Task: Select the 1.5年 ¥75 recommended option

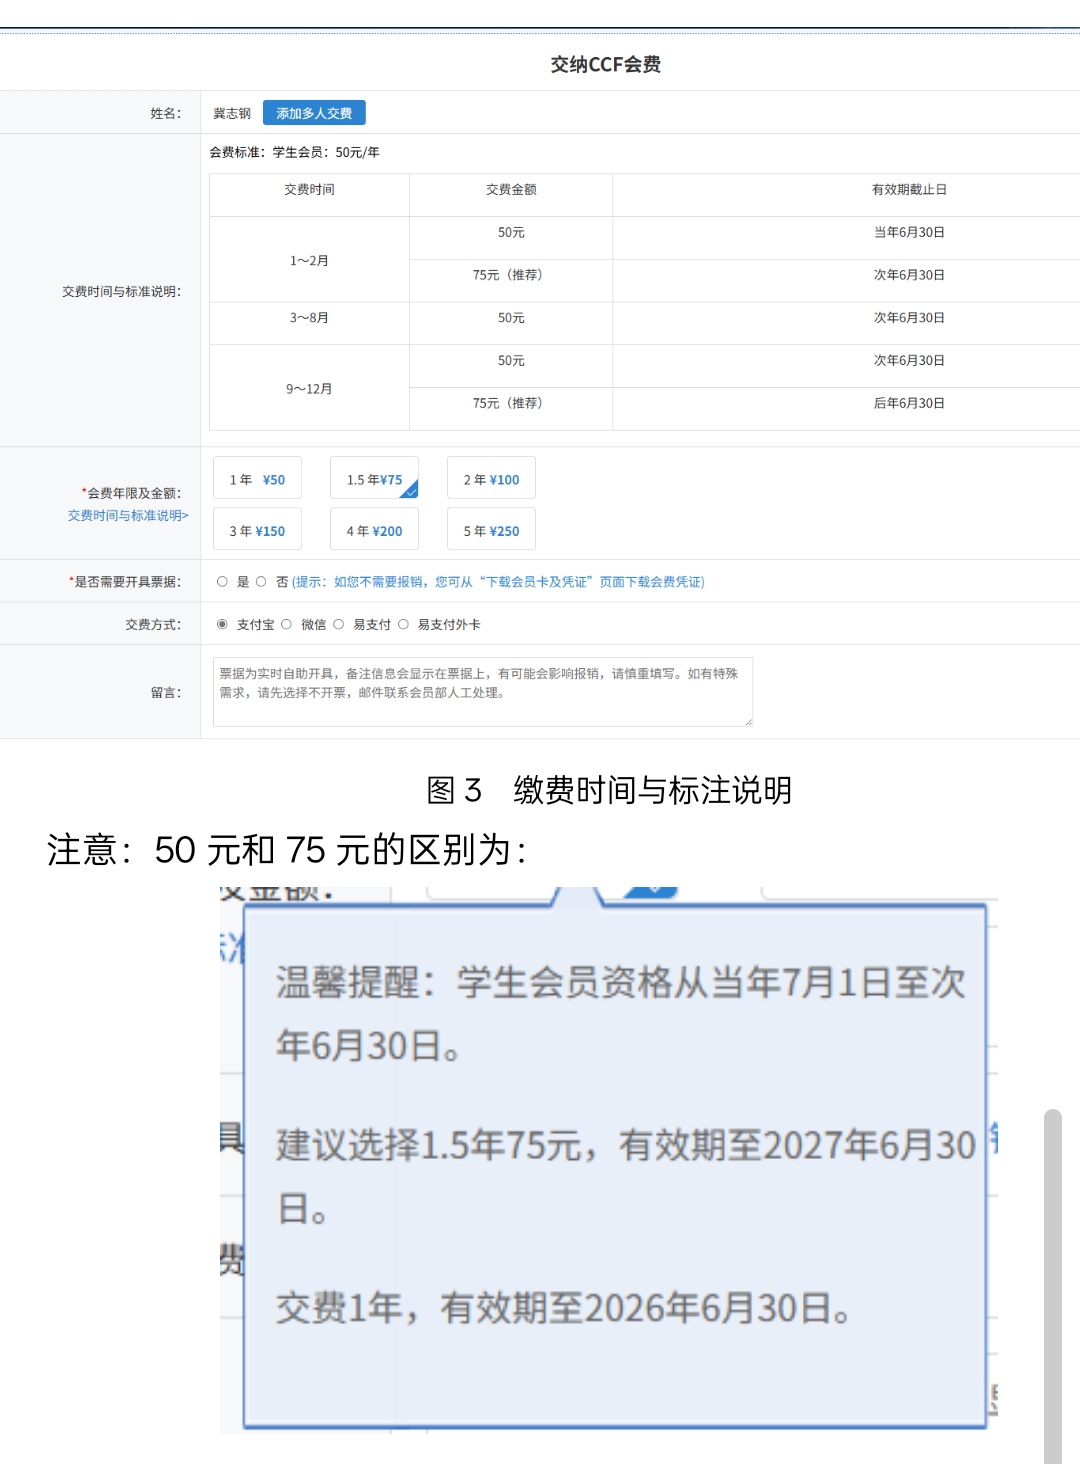Action: pos(374,478)
